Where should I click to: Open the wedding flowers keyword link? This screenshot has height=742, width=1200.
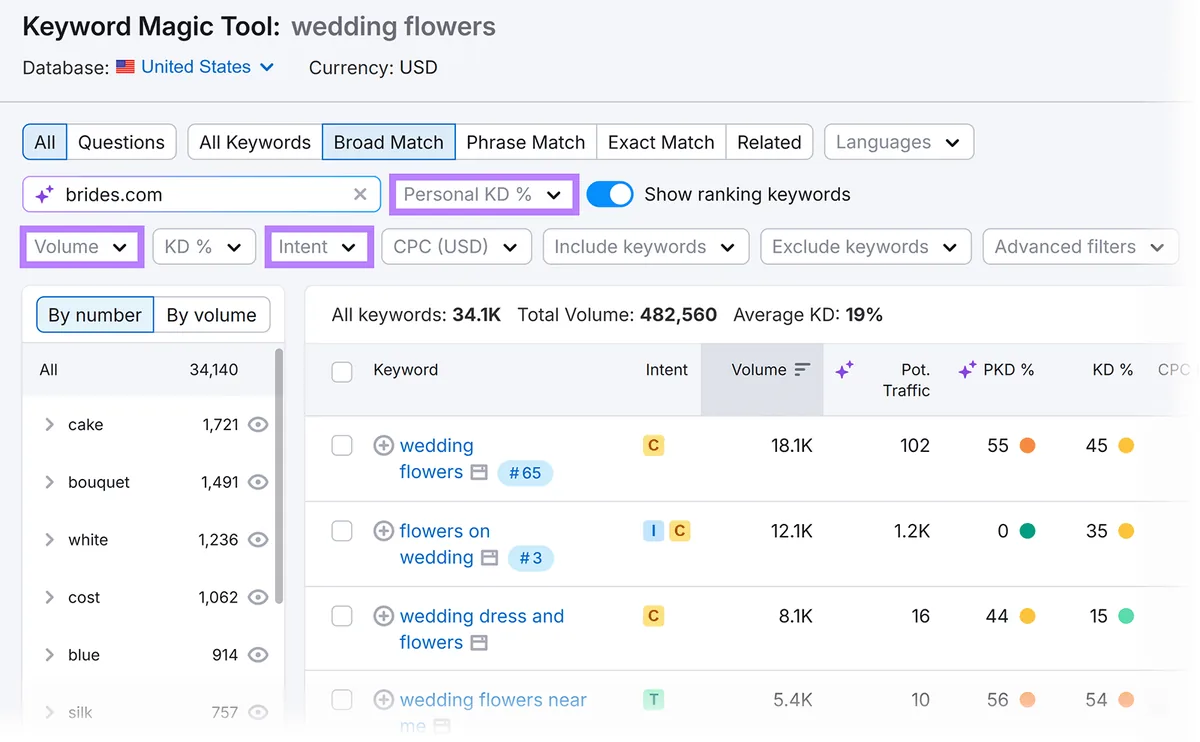(x=436, y=459)
